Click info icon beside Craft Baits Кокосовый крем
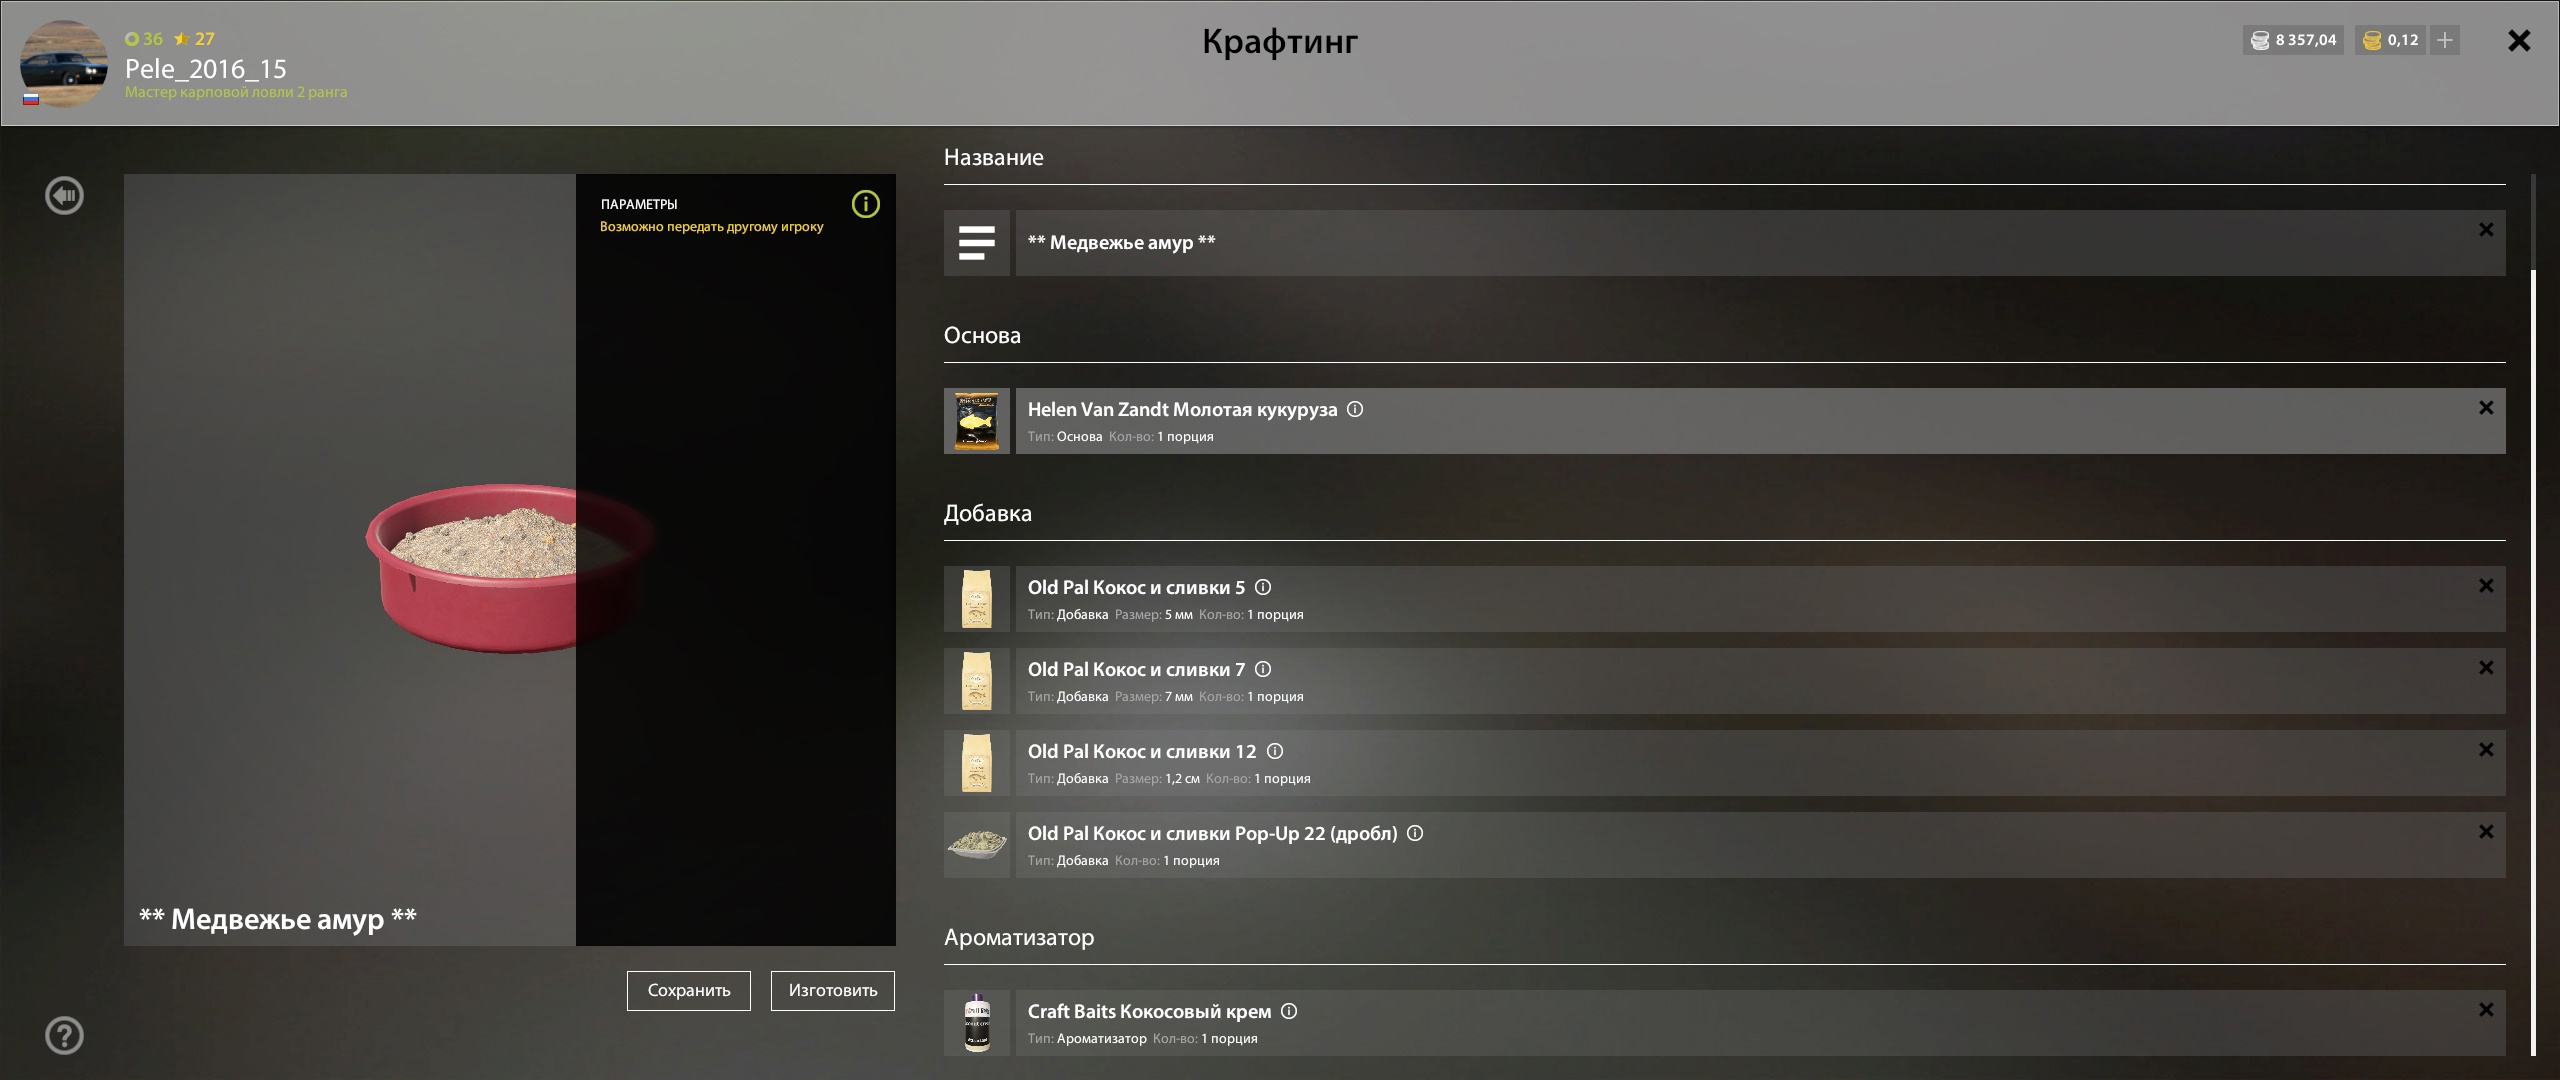Viewport: 2560px width, 1080px height. click(x=1289, y=1011)
